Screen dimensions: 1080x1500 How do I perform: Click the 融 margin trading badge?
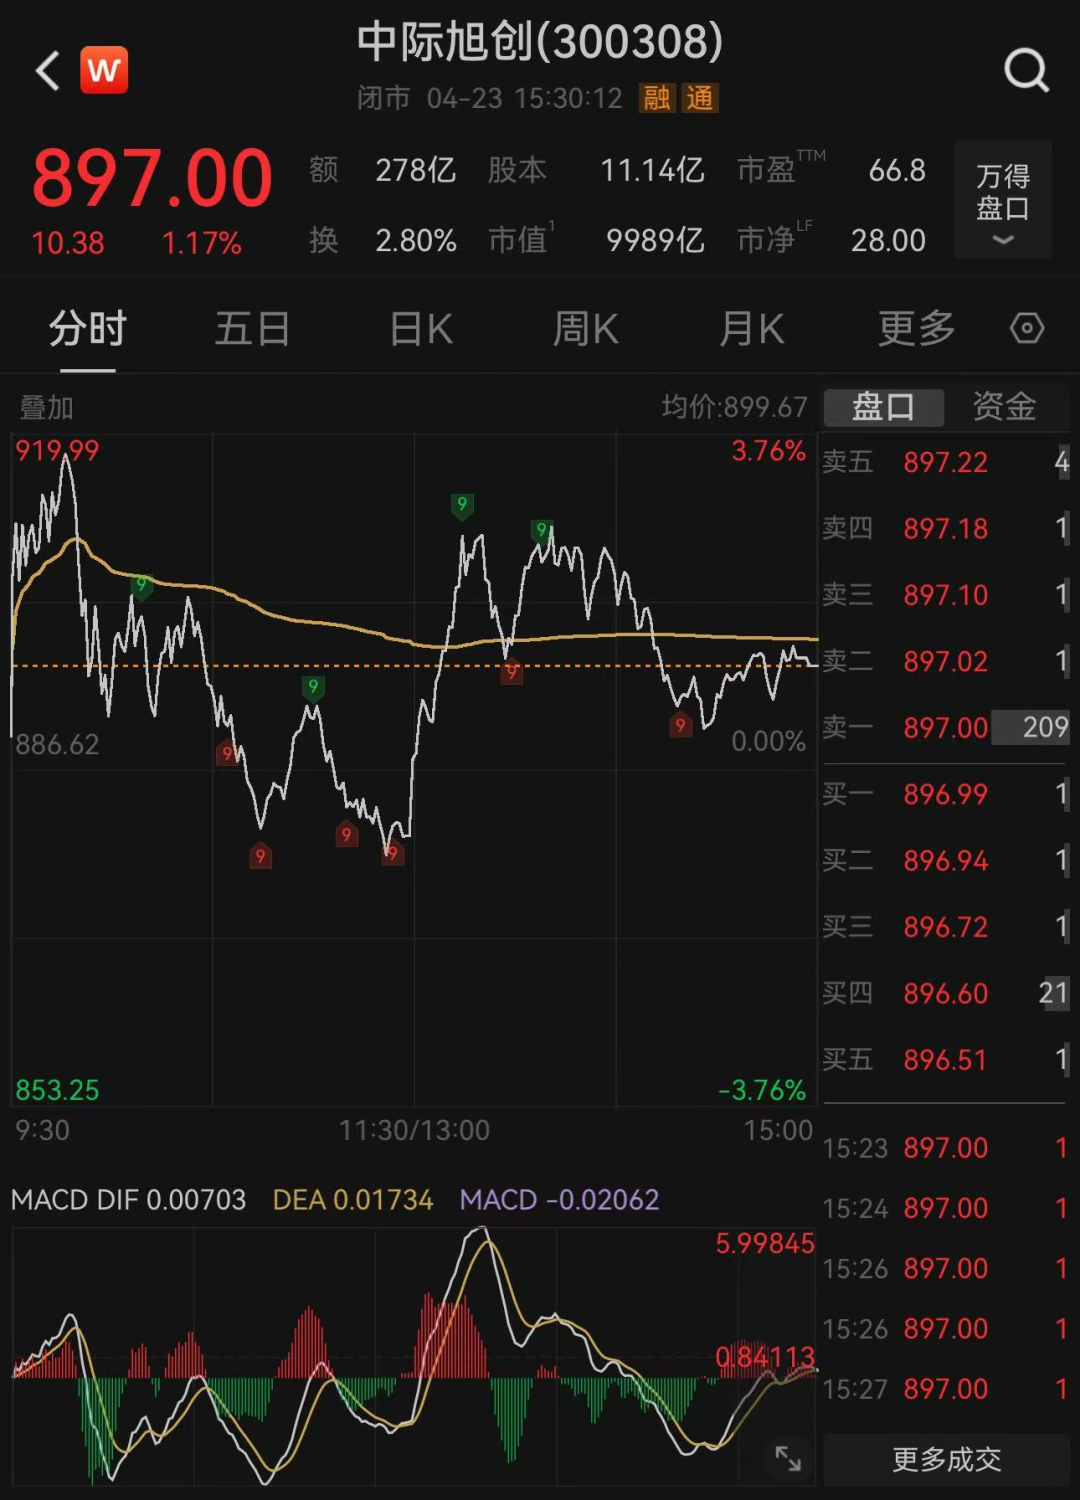coord(657,99)
